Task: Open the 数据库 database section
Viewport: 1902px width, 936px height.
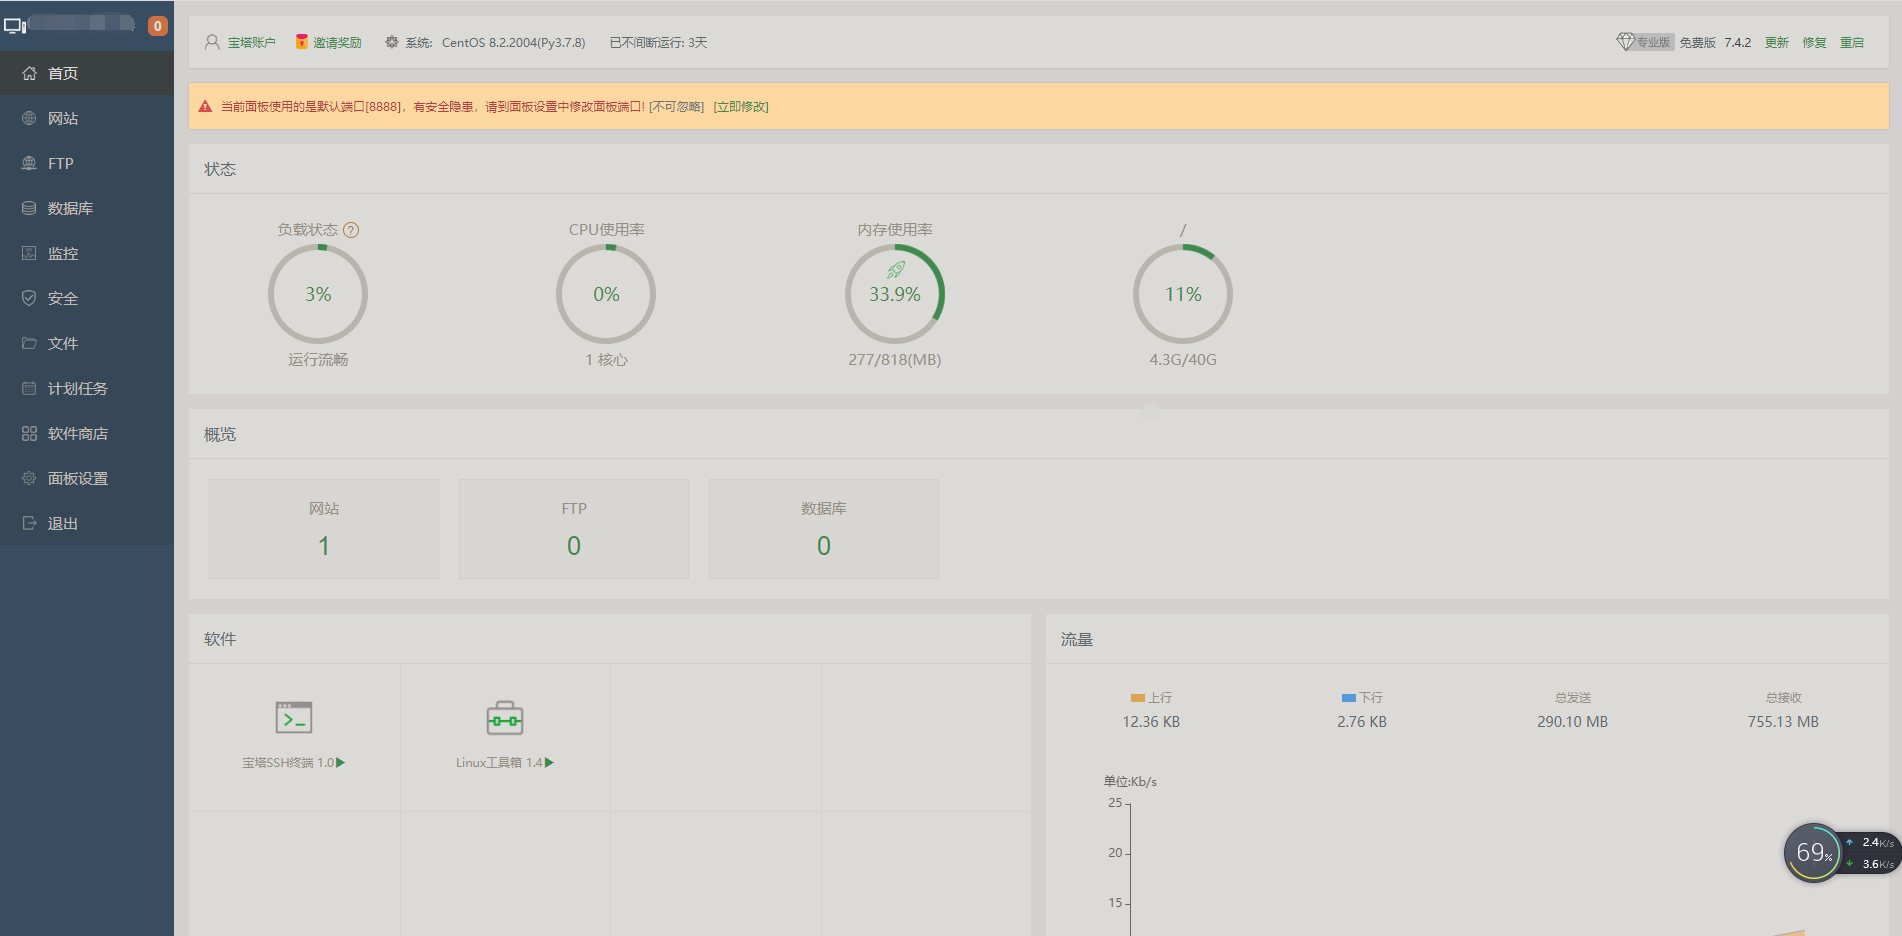Action: click(87, 208)
